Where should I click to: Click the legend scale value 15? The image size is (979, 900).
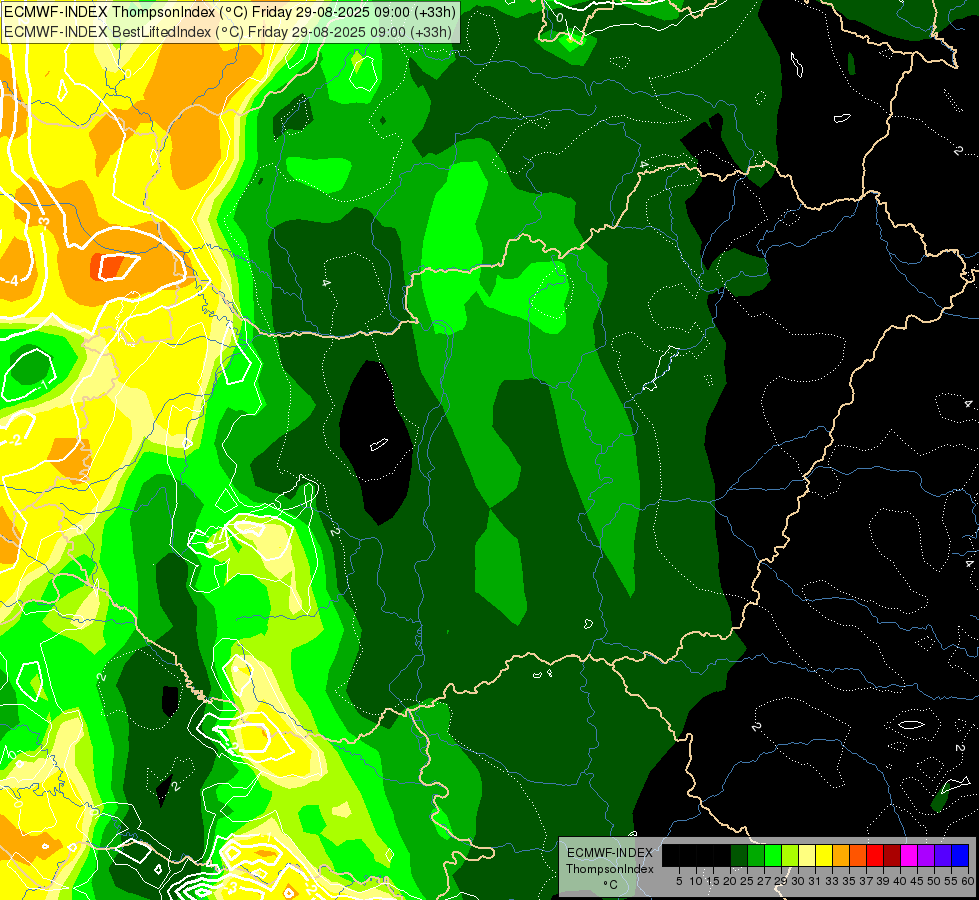713,881
